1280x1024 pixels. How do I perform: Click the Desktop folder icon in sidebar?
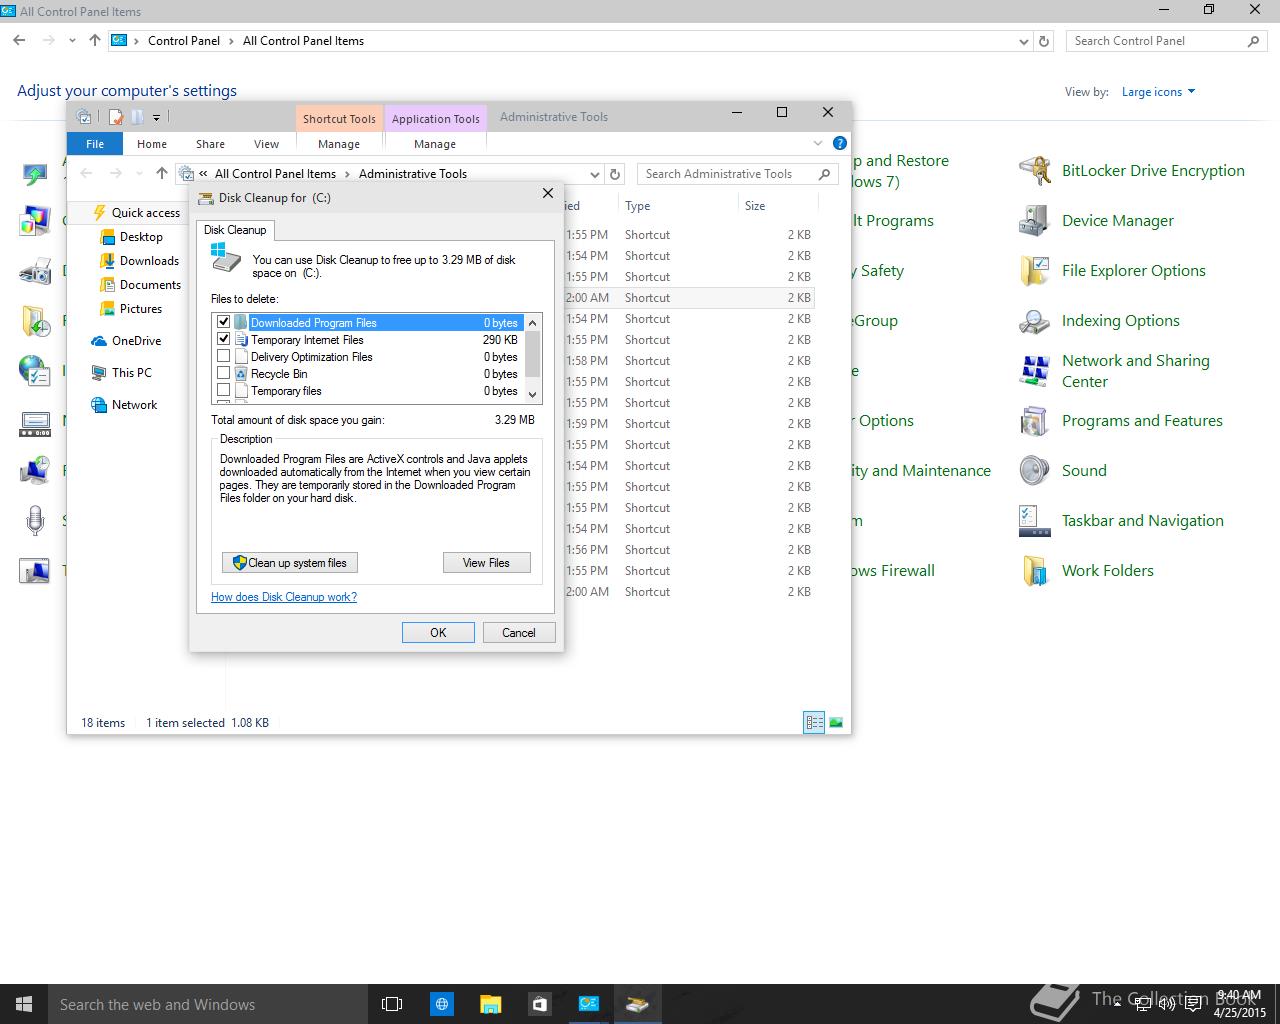(x=108, y=237)
